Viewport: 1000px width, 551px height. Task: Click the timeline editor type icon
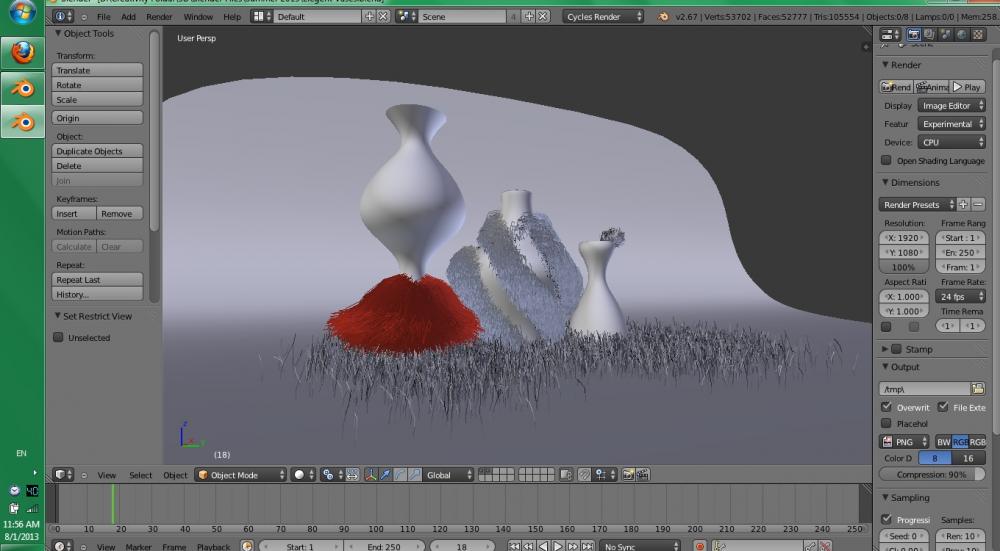(62, 547)
